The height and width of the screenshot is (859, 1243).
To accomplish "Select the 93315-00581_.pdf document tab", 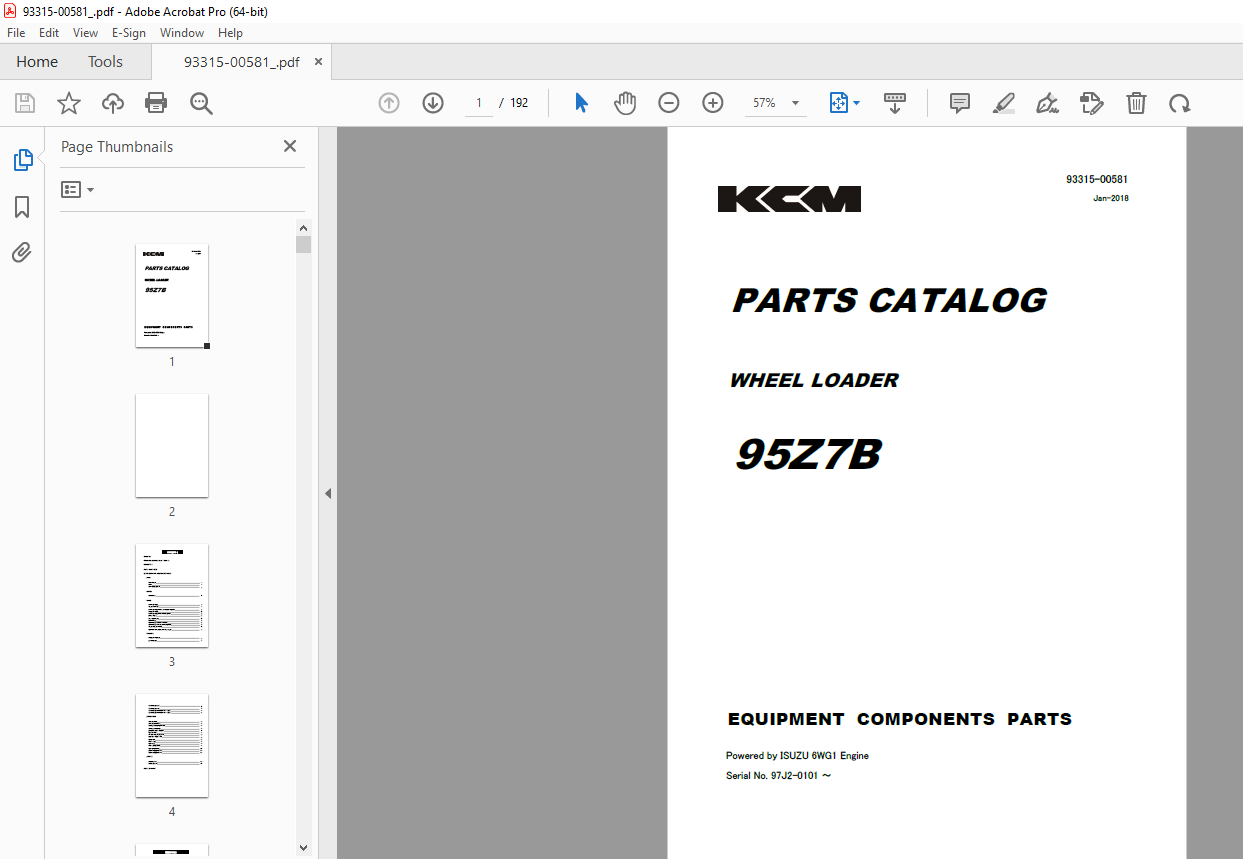I will click(241, 61).
